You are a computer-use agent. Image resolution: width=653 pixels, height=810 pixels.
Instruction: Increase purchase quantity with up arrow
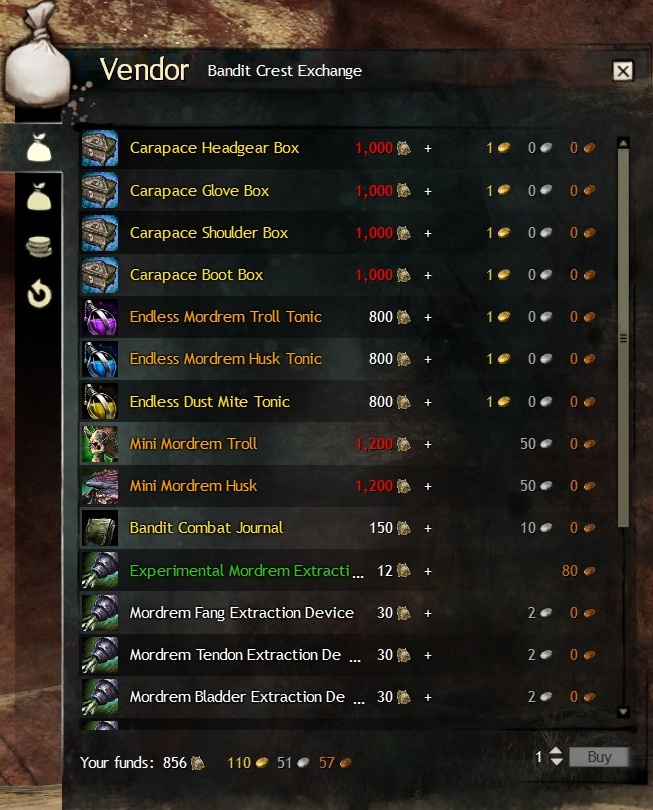[x=556, y=752]
